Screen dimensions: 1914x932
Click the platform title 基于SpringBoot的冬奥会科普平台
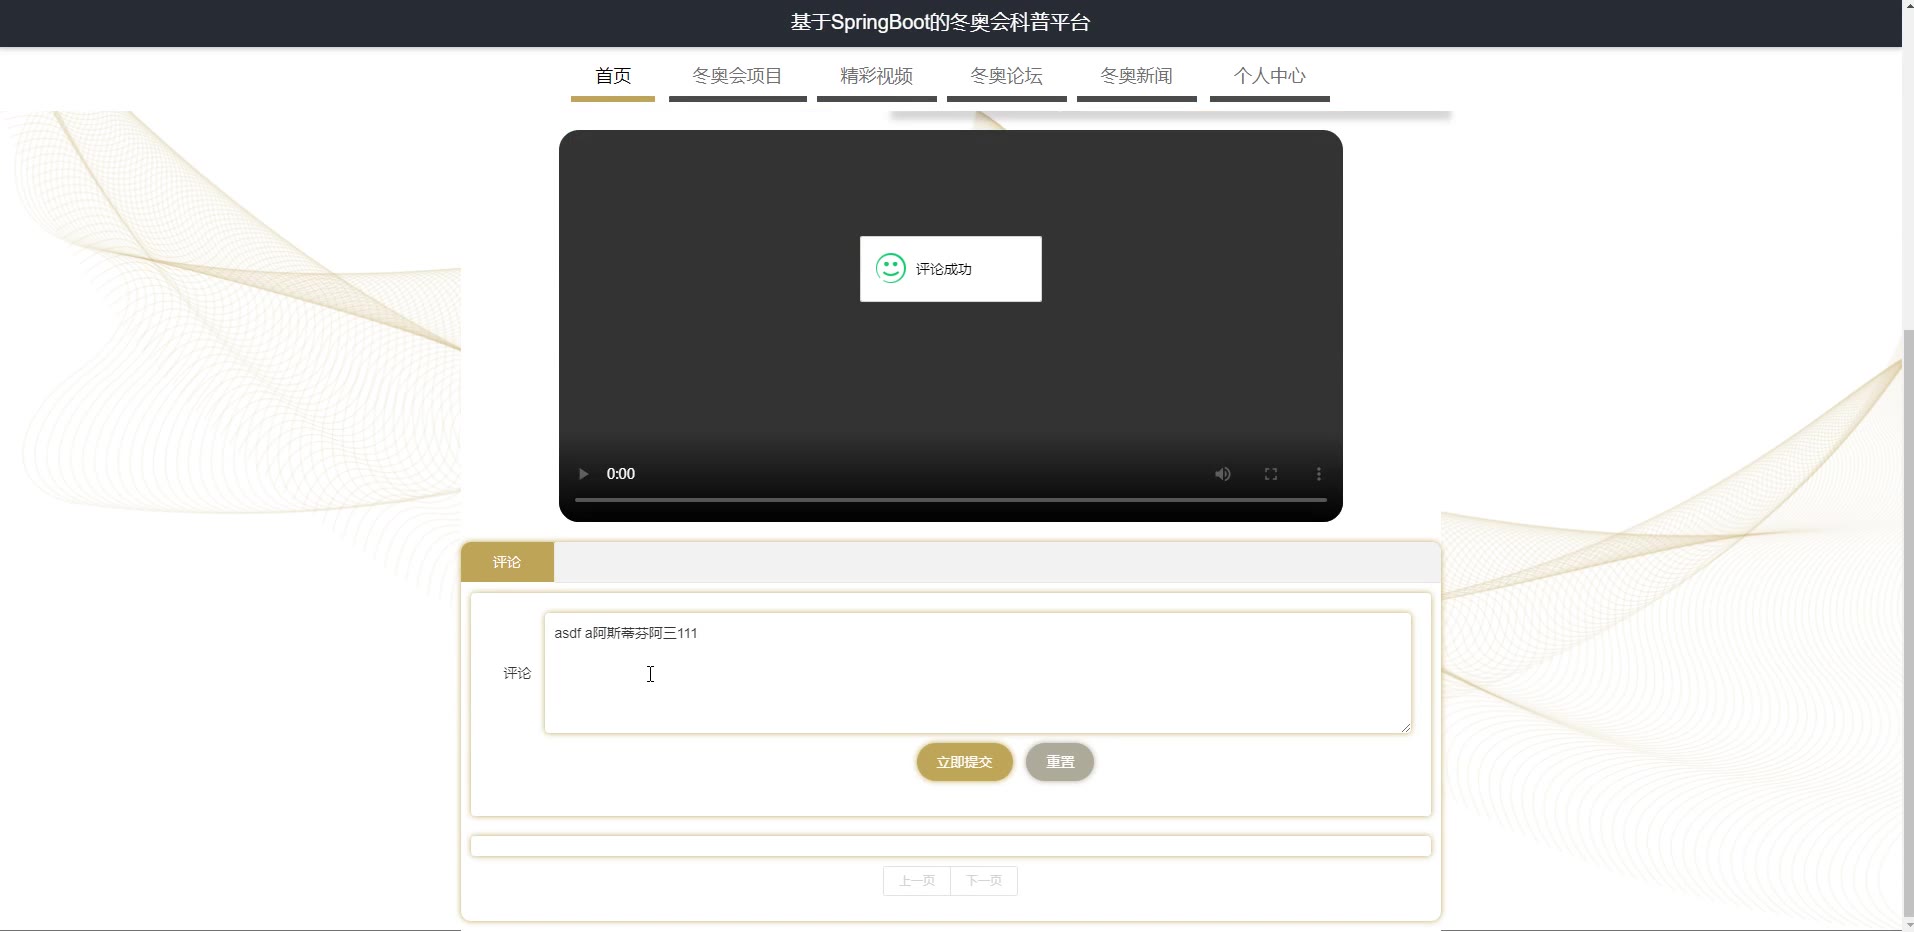pyautogui.click(x=940, y=22)
